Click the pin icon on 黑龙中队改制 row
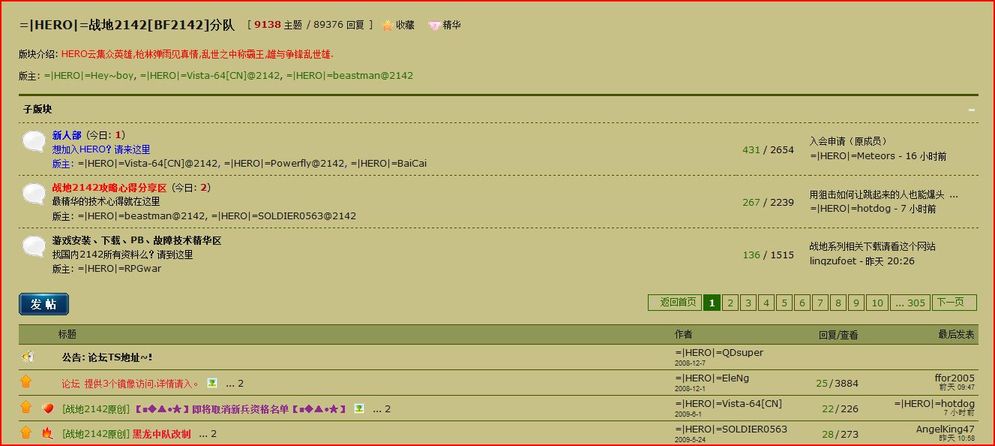This screenshot has height=446, width=995. (26, 433)
